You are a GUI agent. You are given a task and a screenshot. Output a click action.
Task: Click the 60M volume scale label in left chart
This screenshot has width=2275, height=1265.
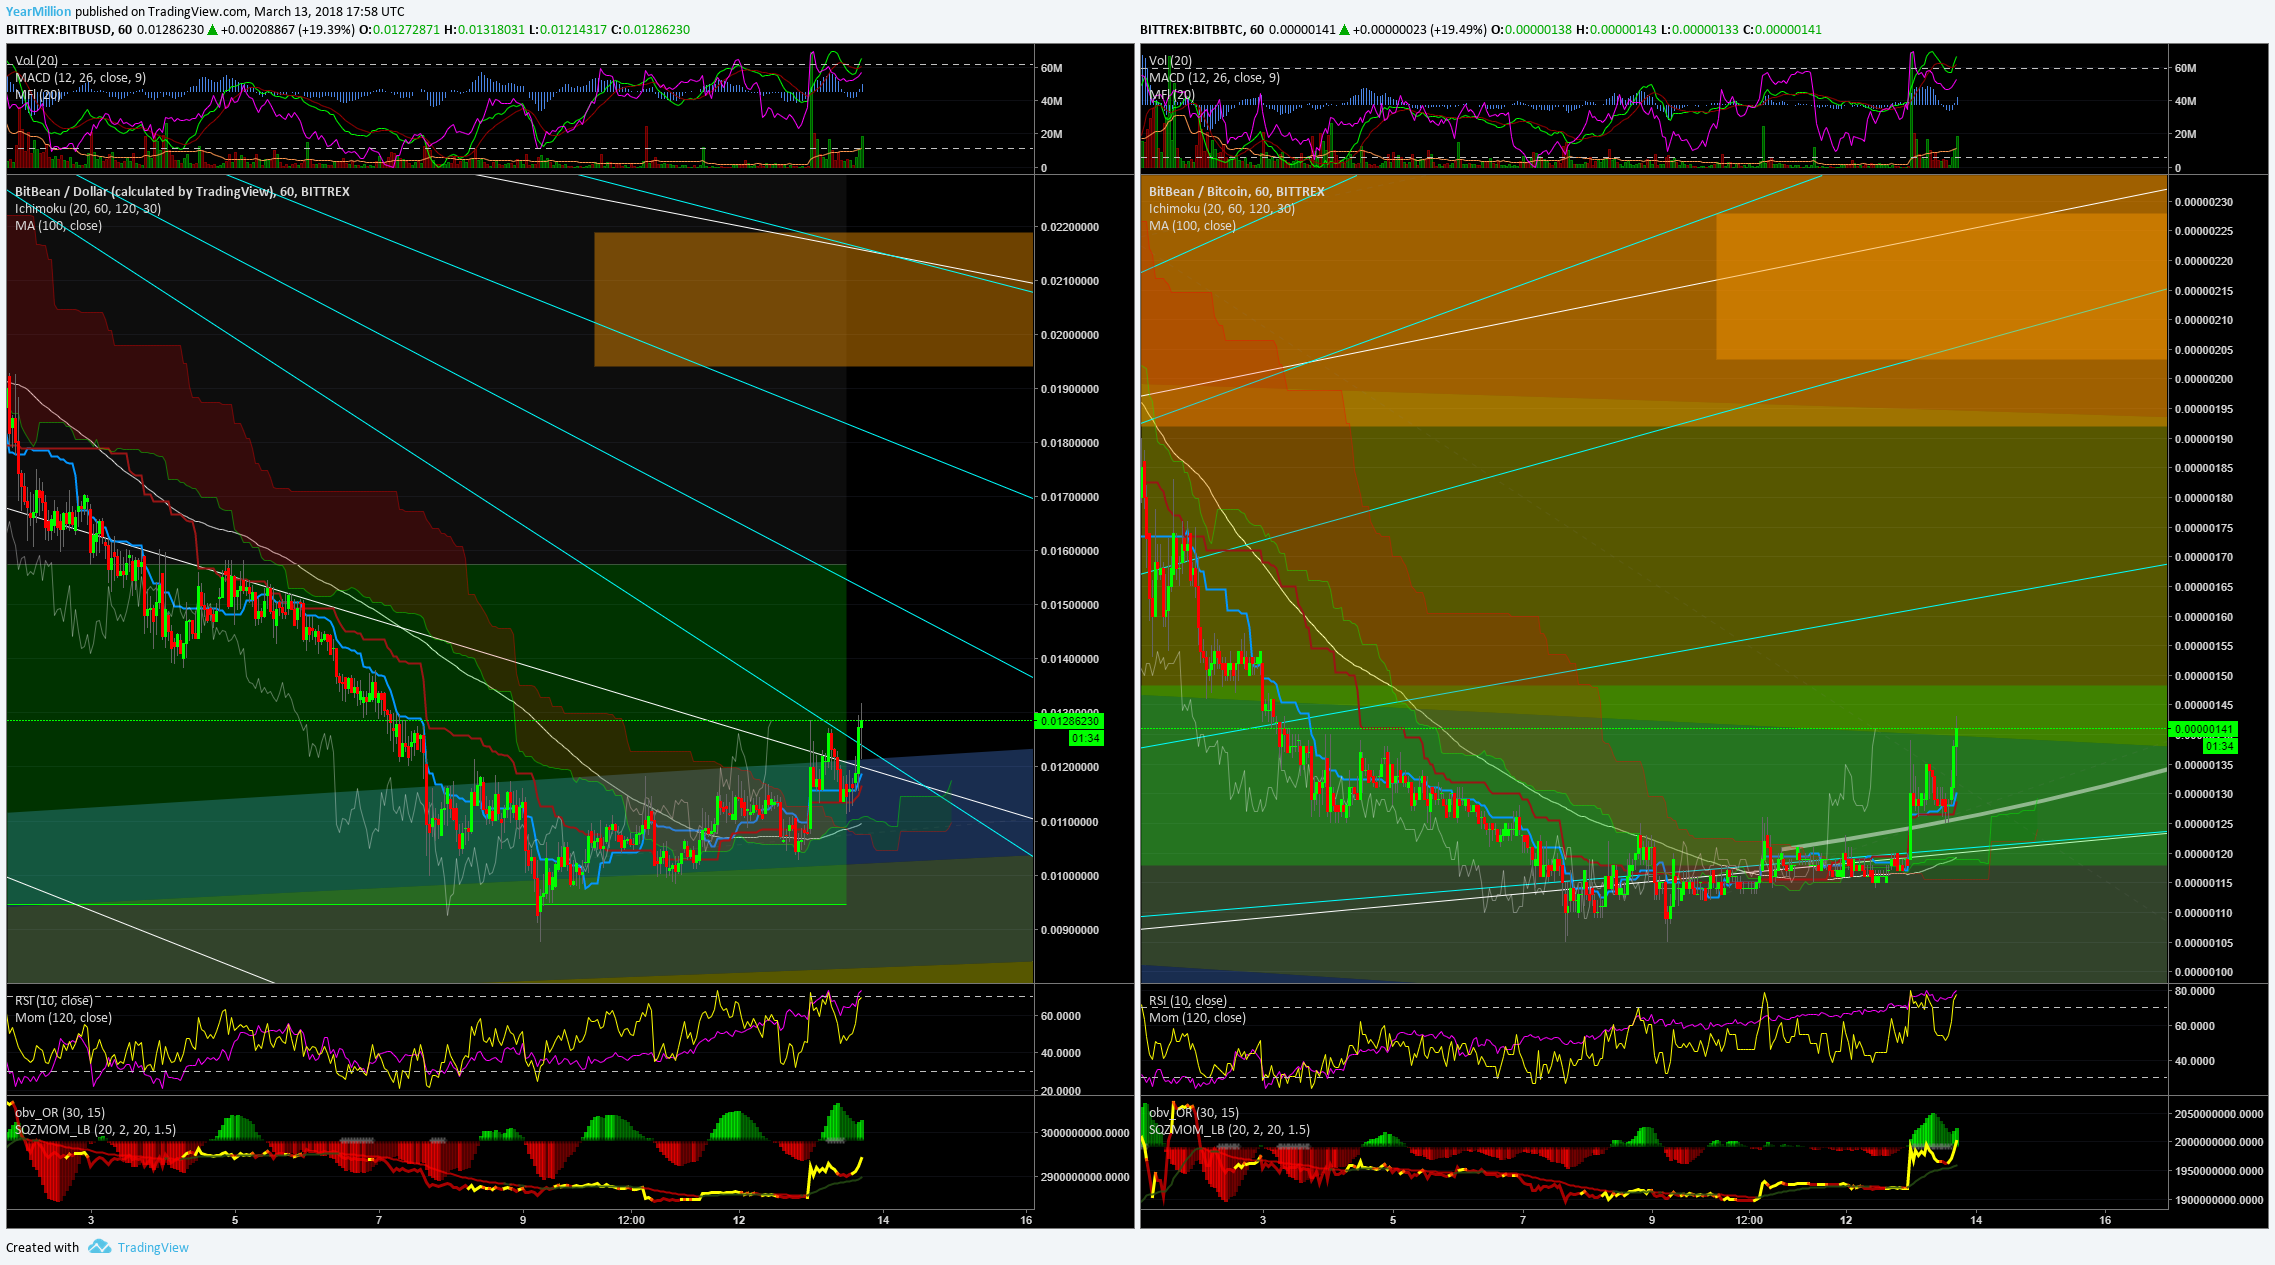(1051, 68)
